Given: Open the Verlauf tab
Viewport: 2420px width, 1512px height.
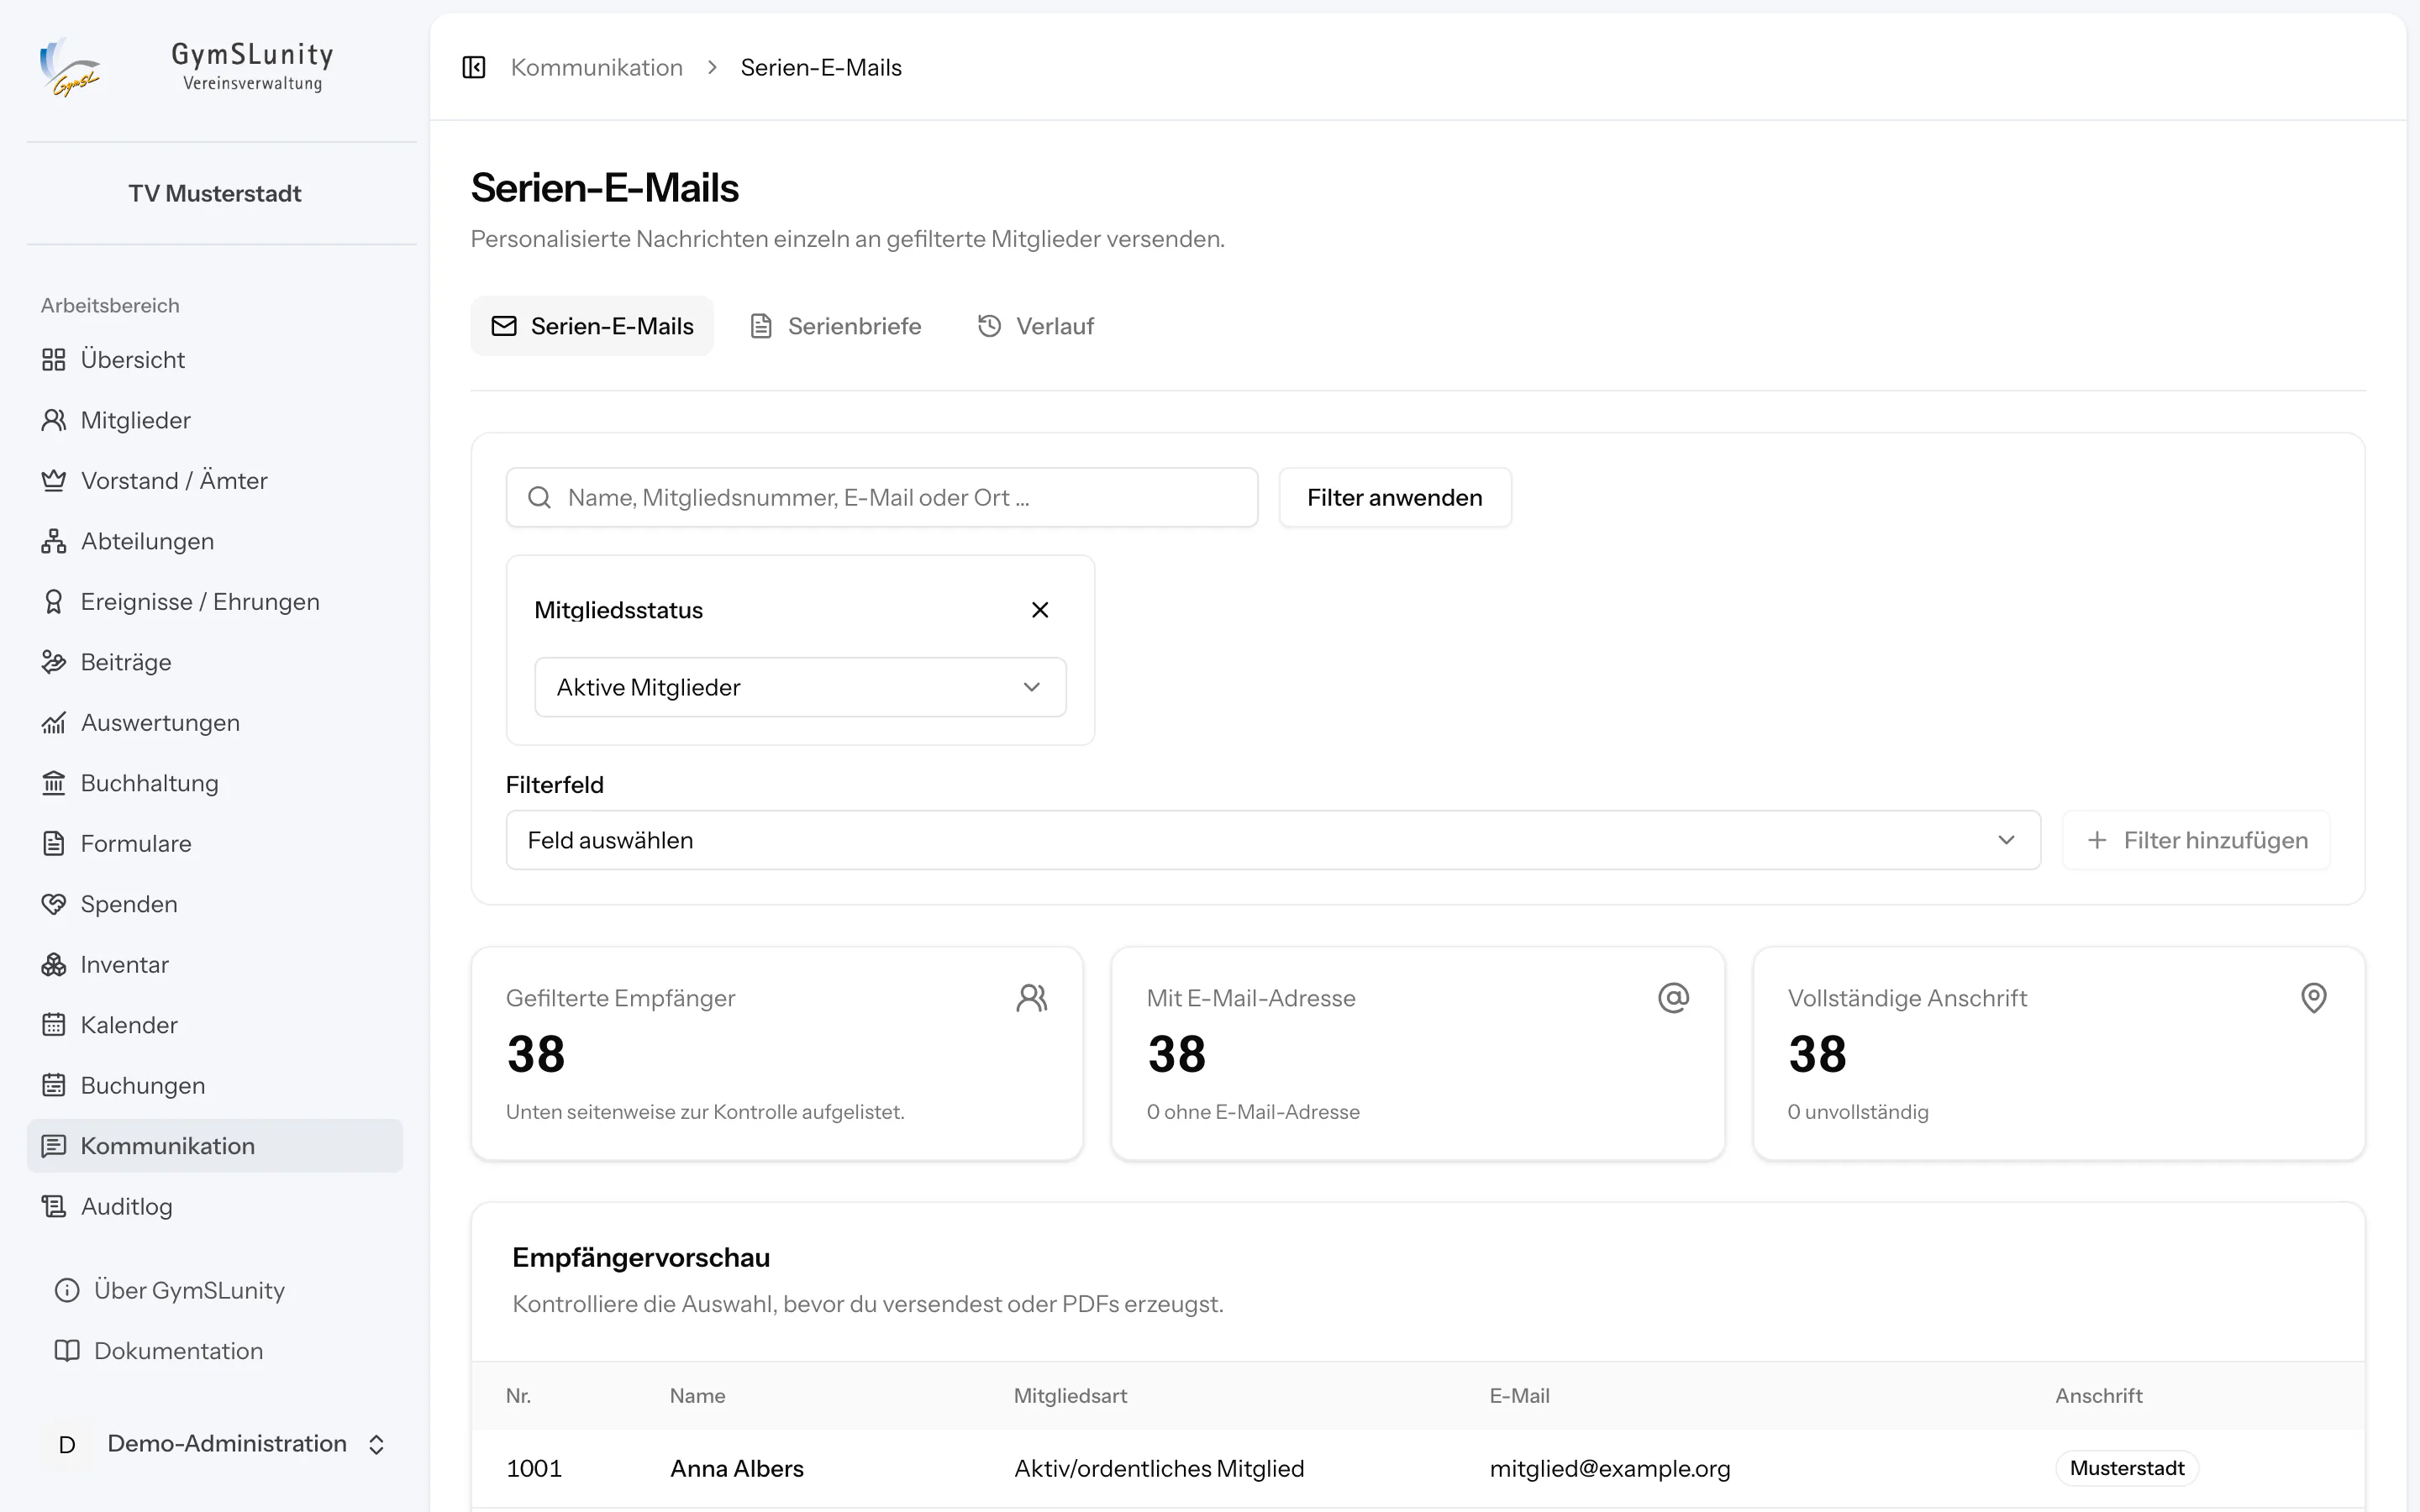Looking at the screenshot, I should pyautogui.click(x=1035, y=326).
